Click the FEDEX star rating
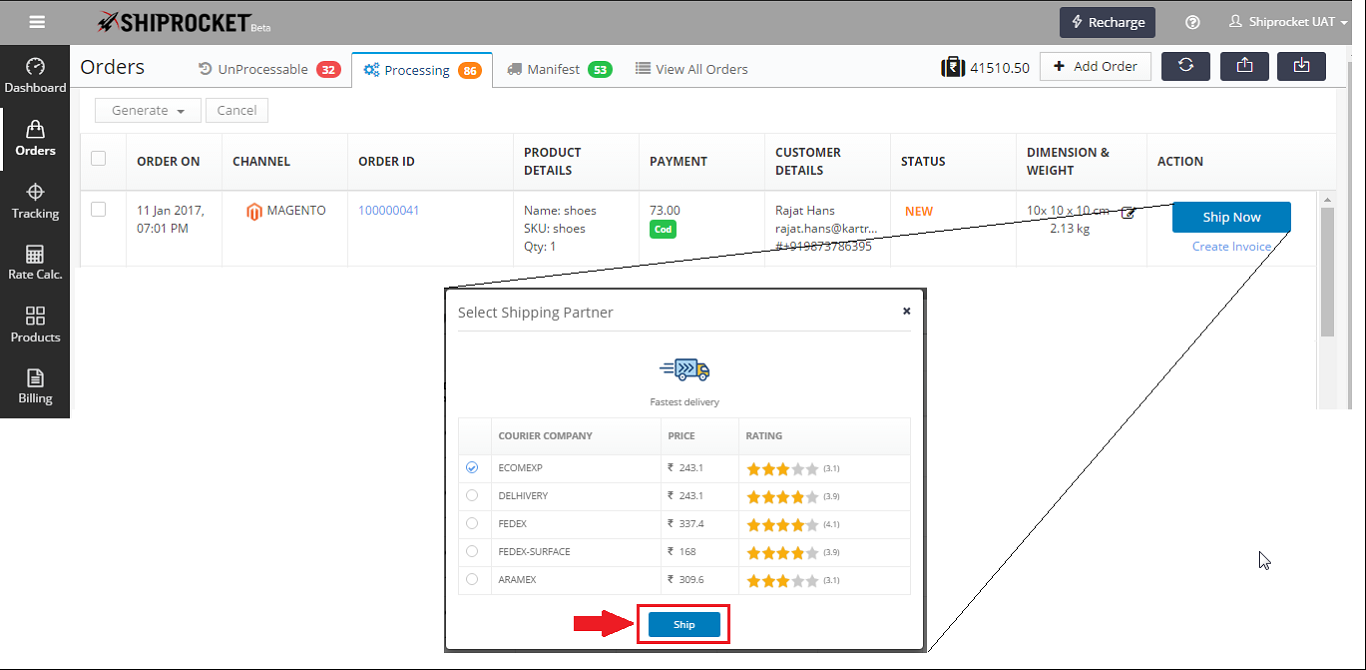This screenshot has height=670, width=1366. pos(783,524)
